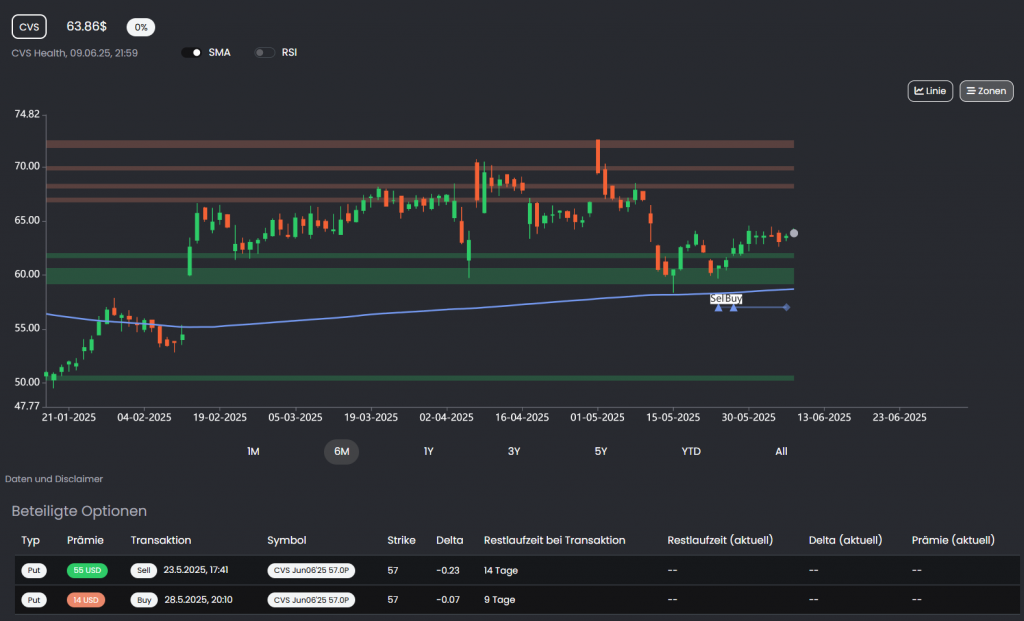Click CVS Jun06'25 57.0P symbol in Sell row
The image size is (1024, 621).
pyautogui.click(x=311, y=570)
